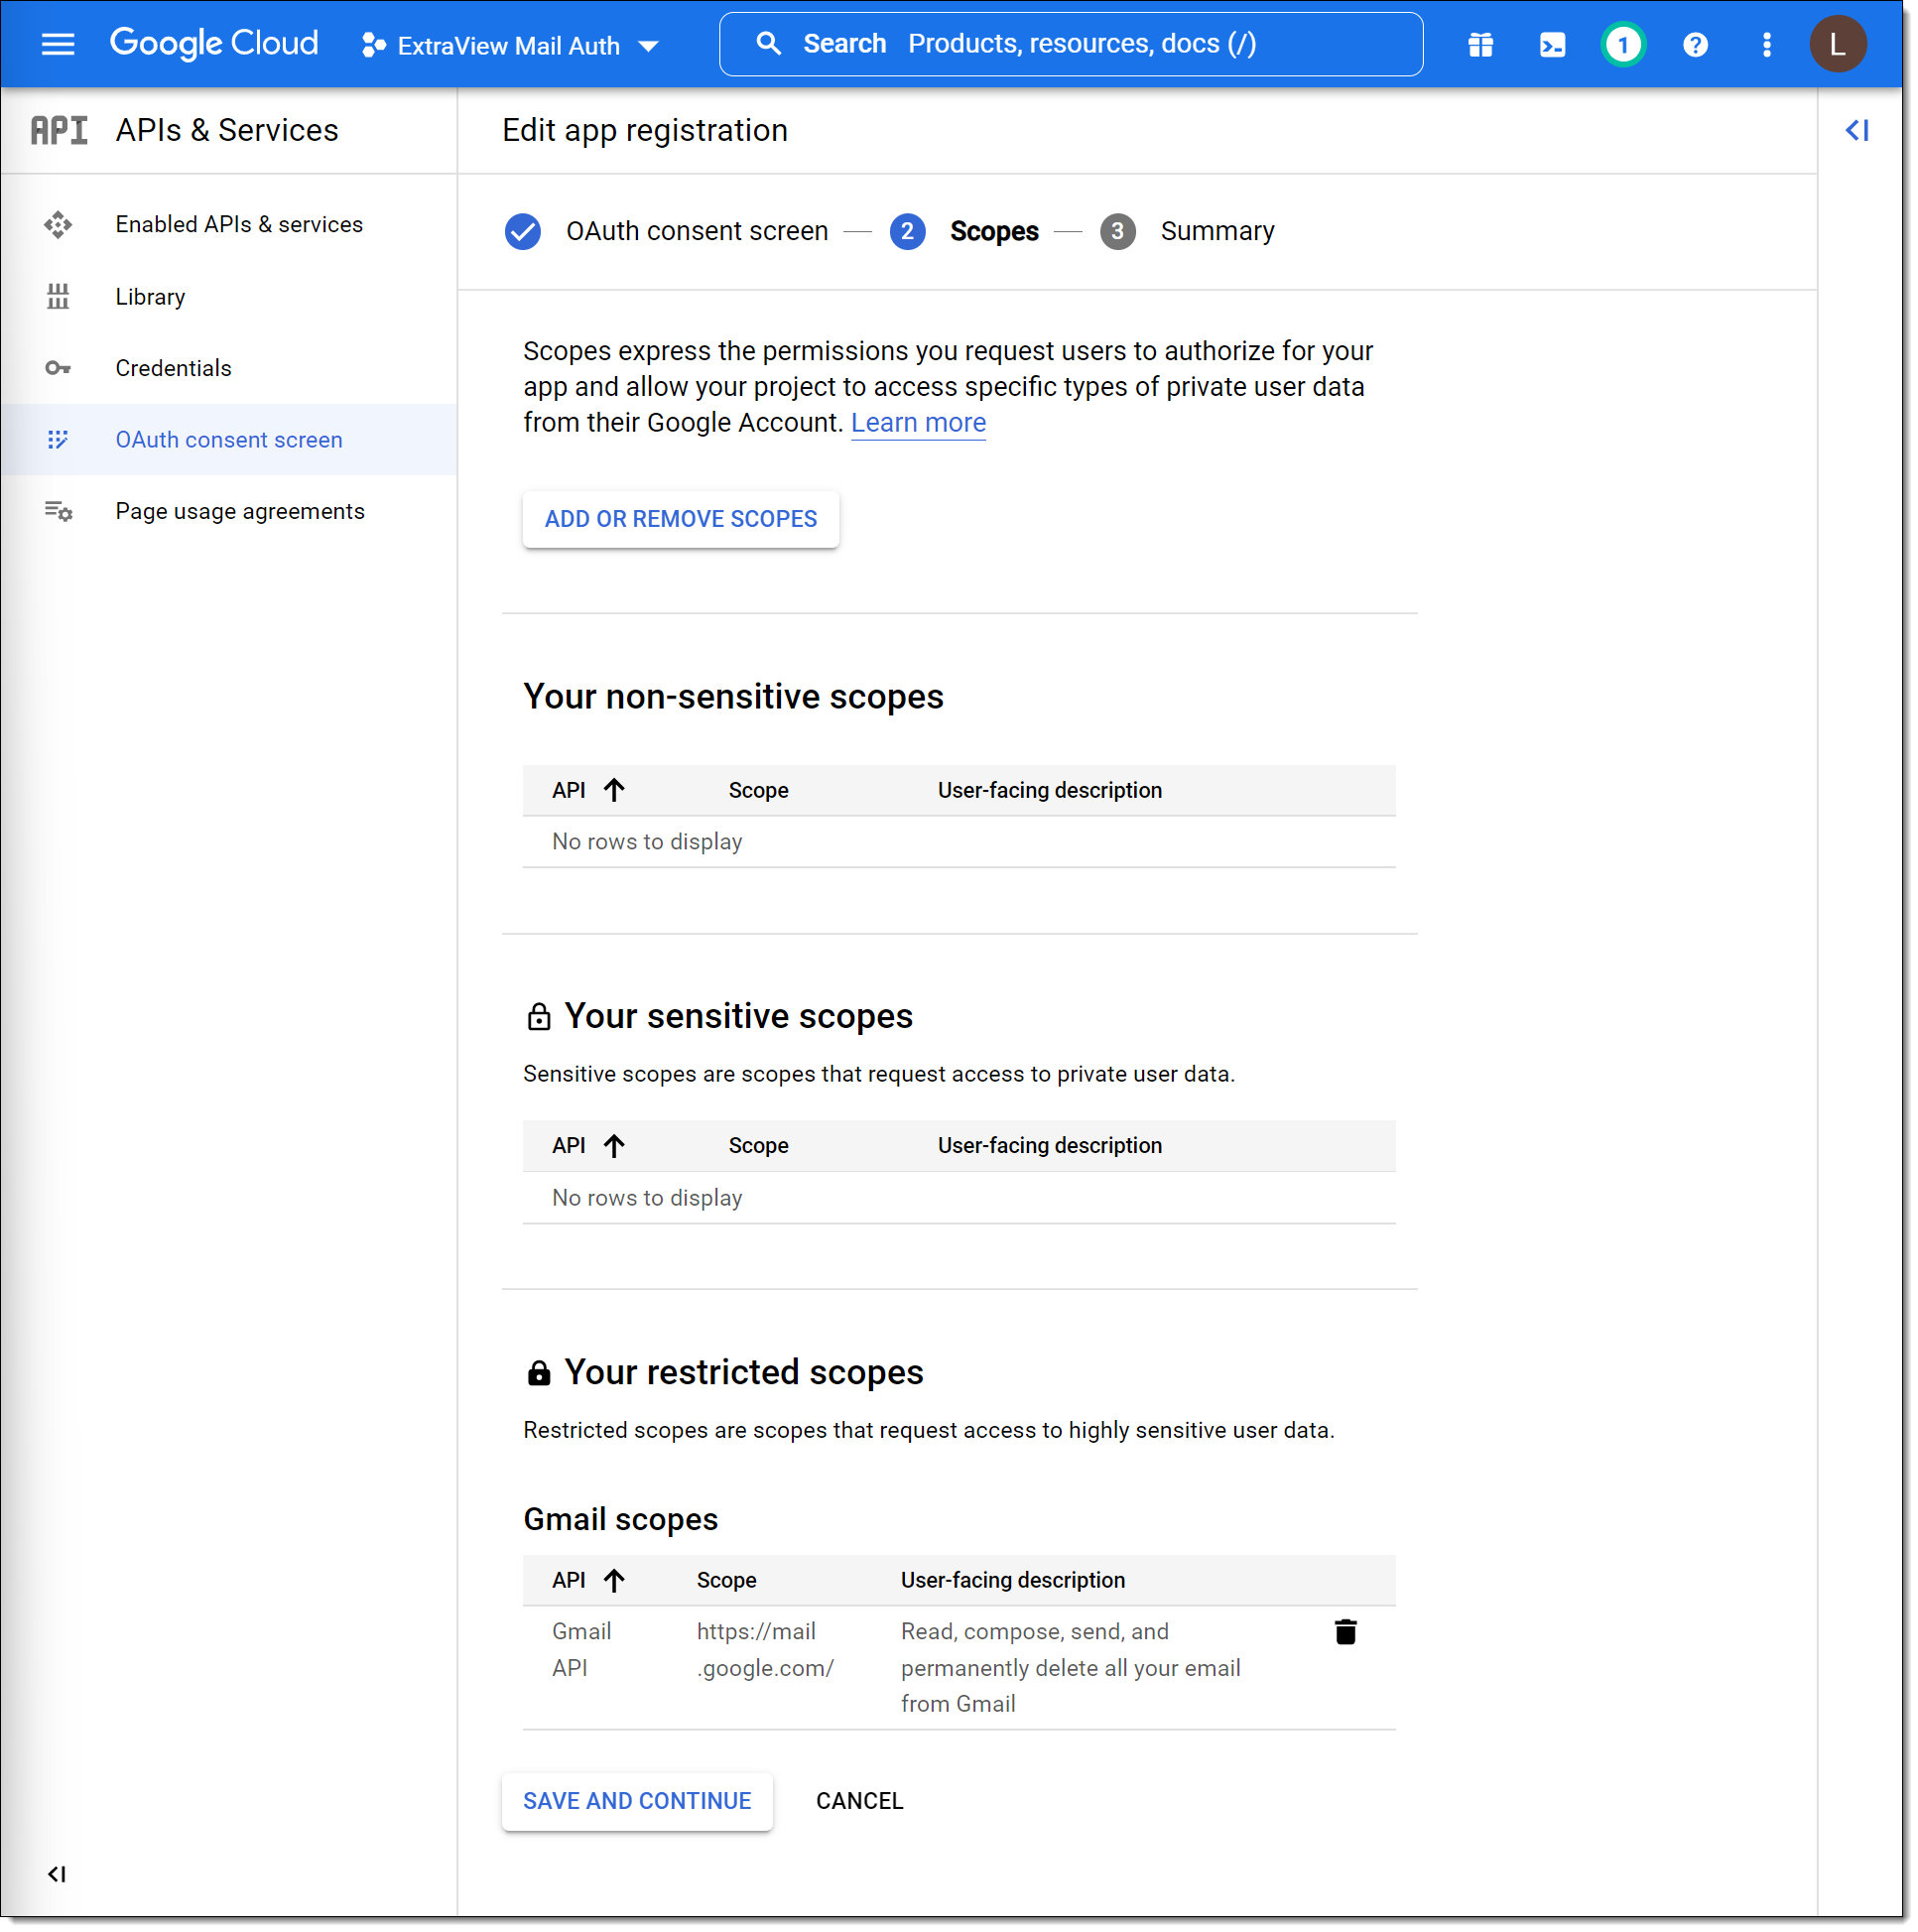The image size is (1918, 1932).
Task: Sort Gmail scopes by API column
Action: (588, 1580)
